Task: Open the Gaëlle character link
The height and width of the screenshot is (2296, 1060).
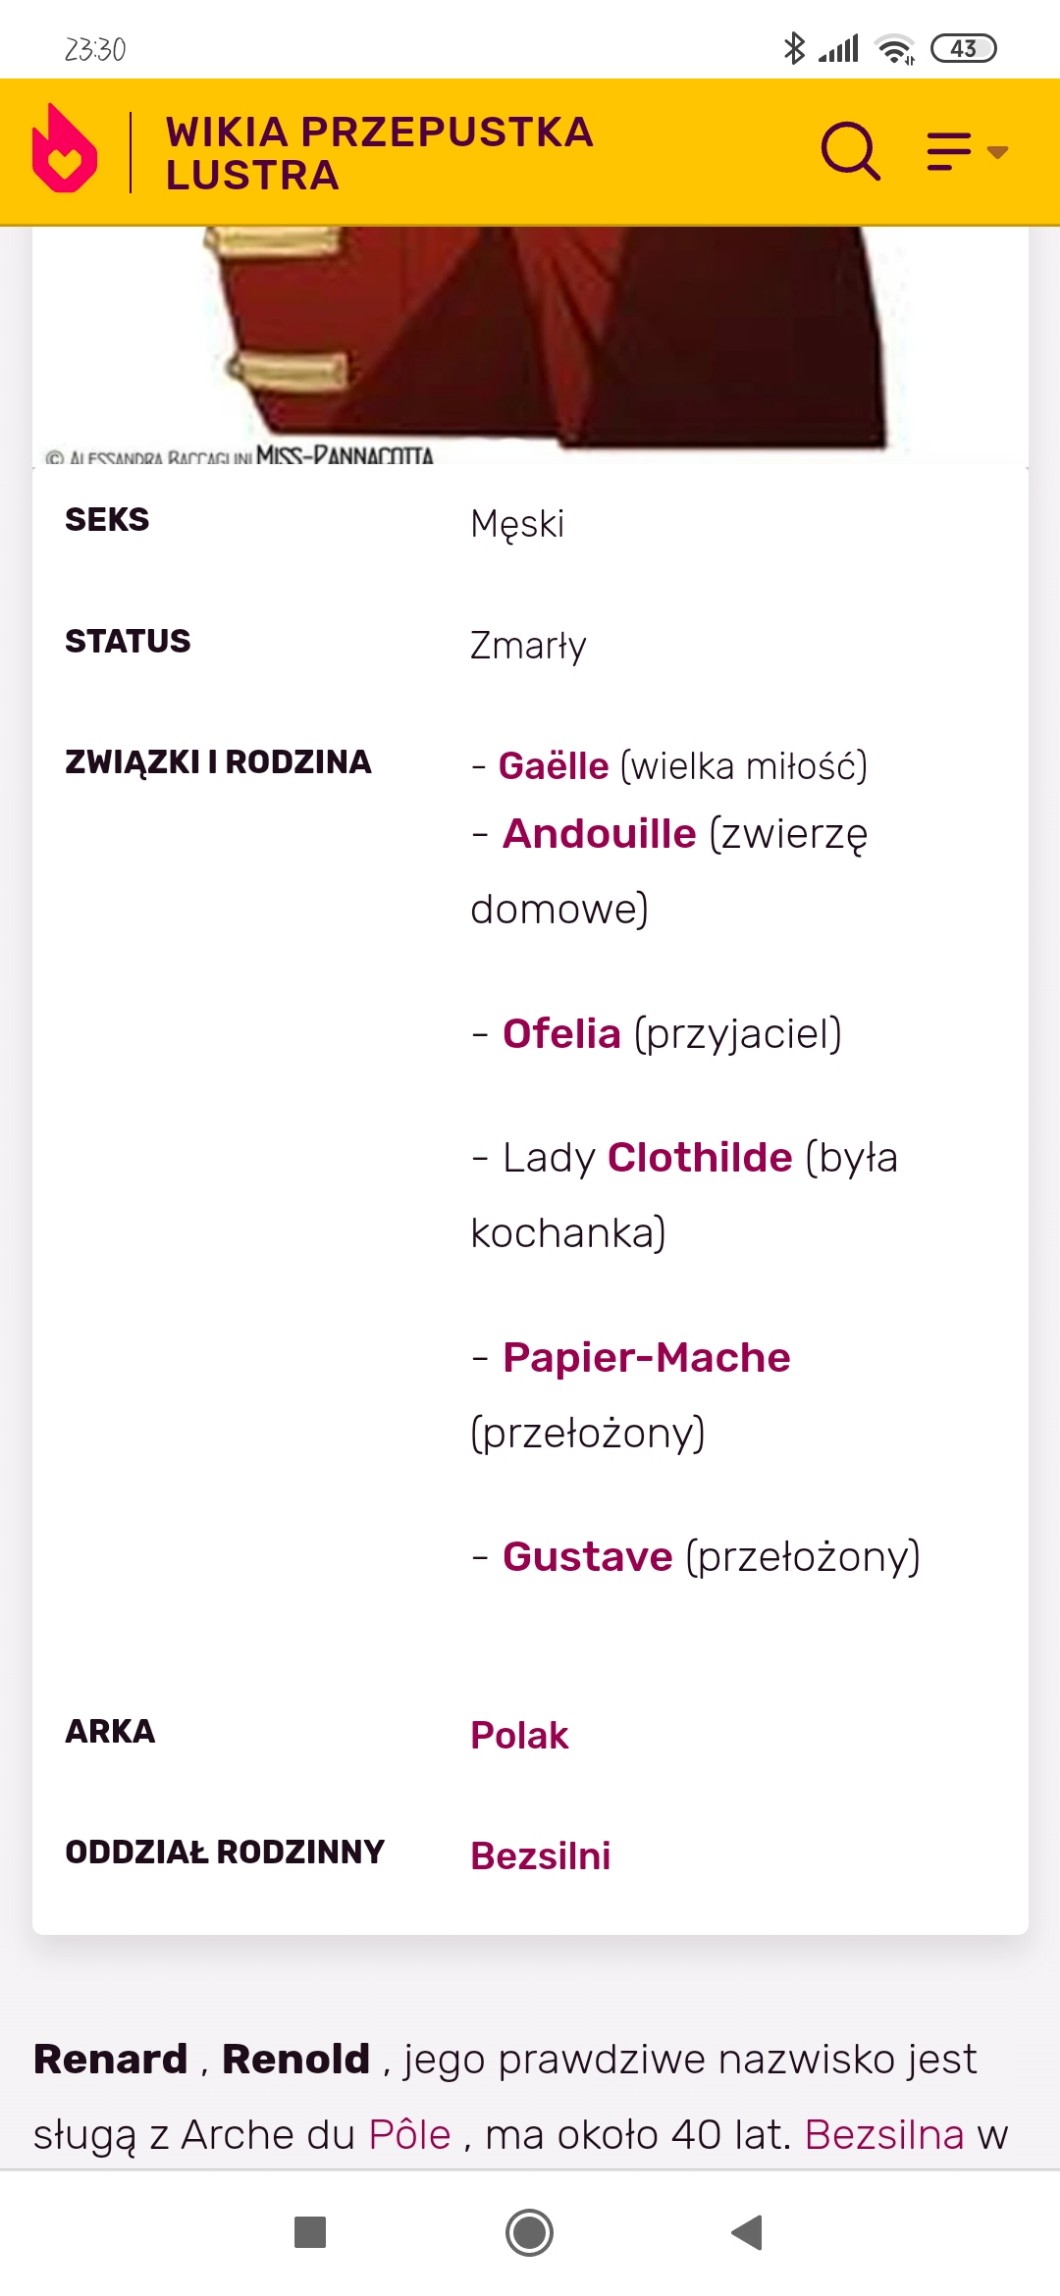Action: [553, 766]
